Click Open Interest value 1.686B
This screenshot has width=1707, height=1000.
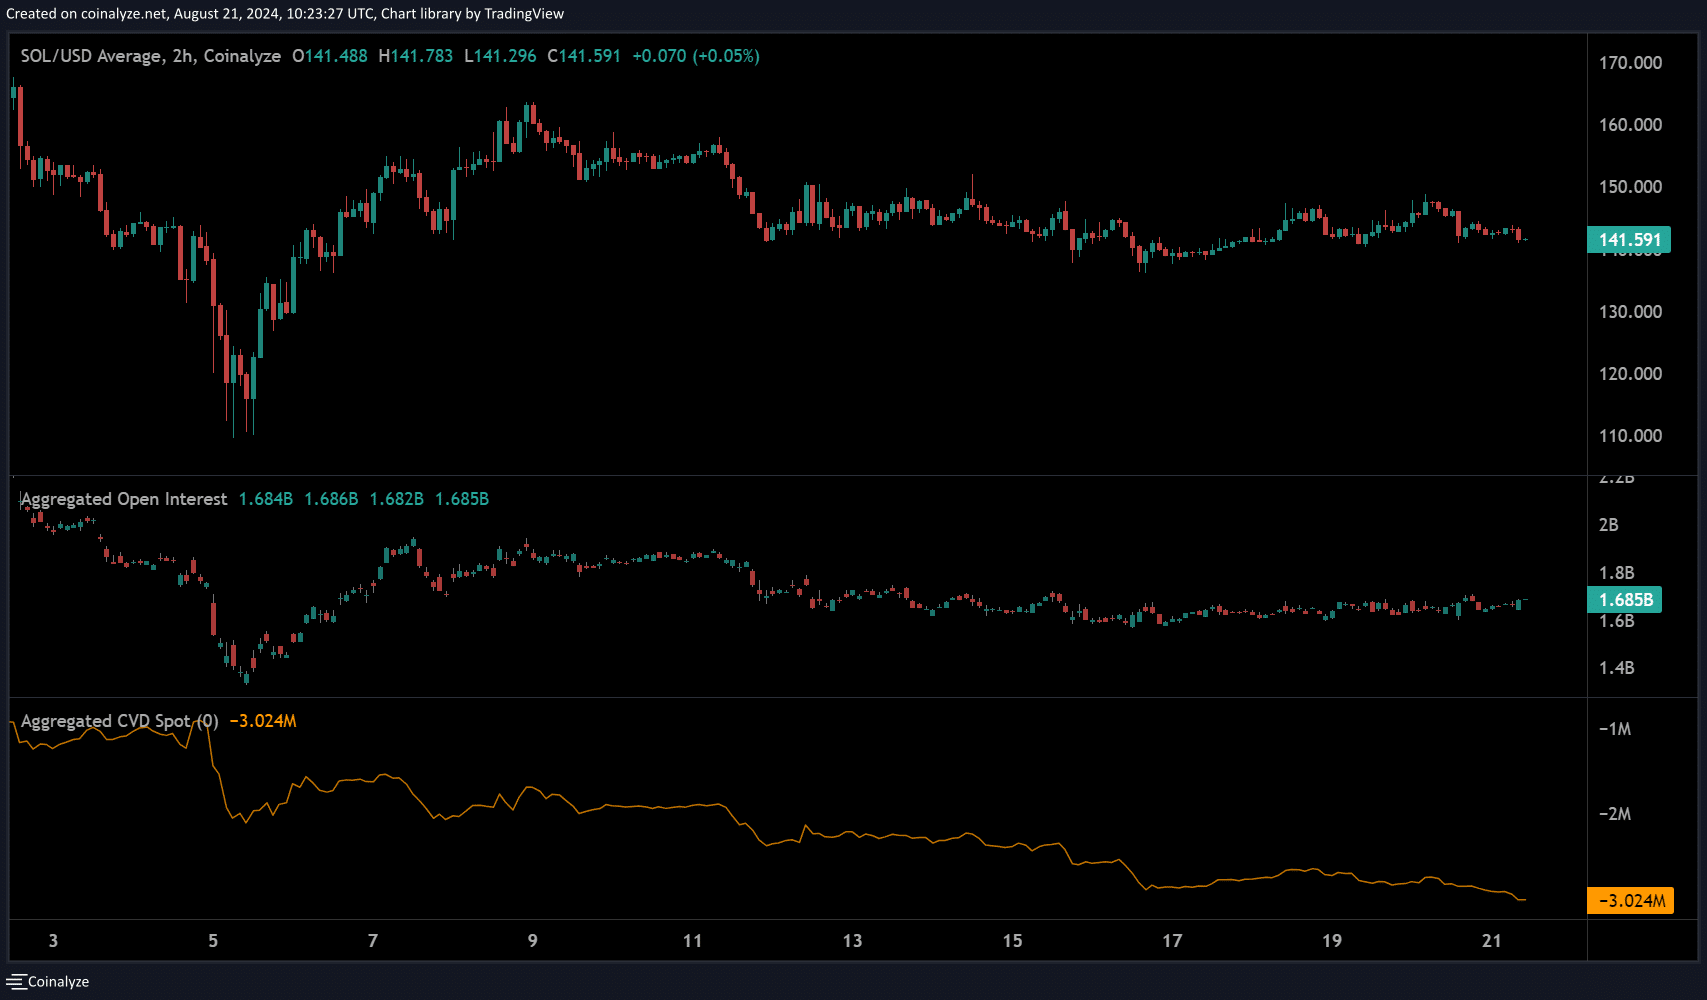tap(331, 499)
